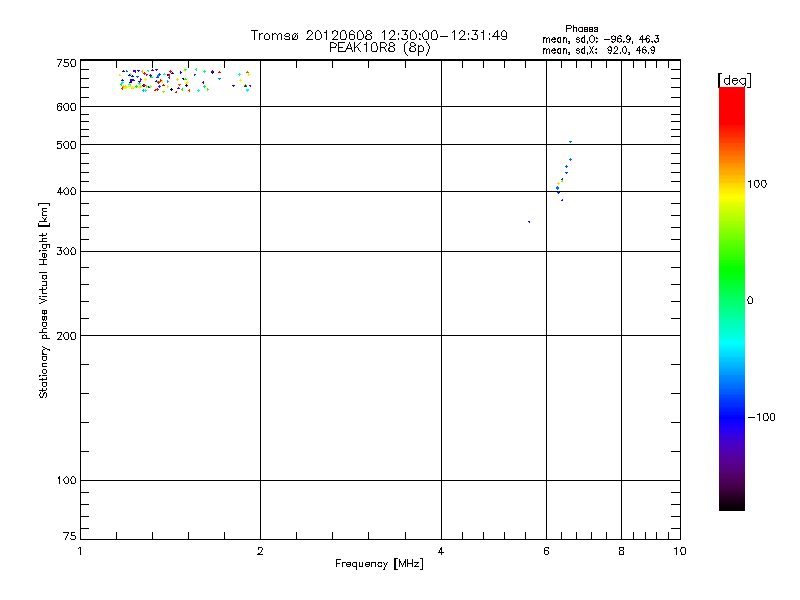Click the y-axis tick label "400"
This screenshot has width=800, height=600.
pos(66,191)
